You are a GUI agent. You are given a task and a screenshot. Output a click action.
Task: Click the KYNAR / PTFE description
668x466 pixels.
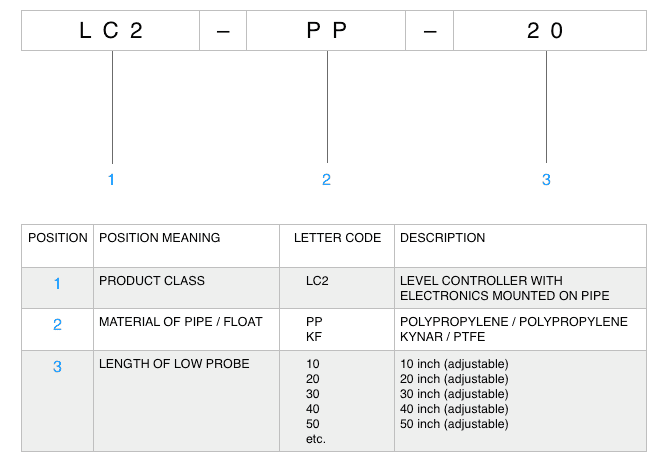click(x=442, y=337)
